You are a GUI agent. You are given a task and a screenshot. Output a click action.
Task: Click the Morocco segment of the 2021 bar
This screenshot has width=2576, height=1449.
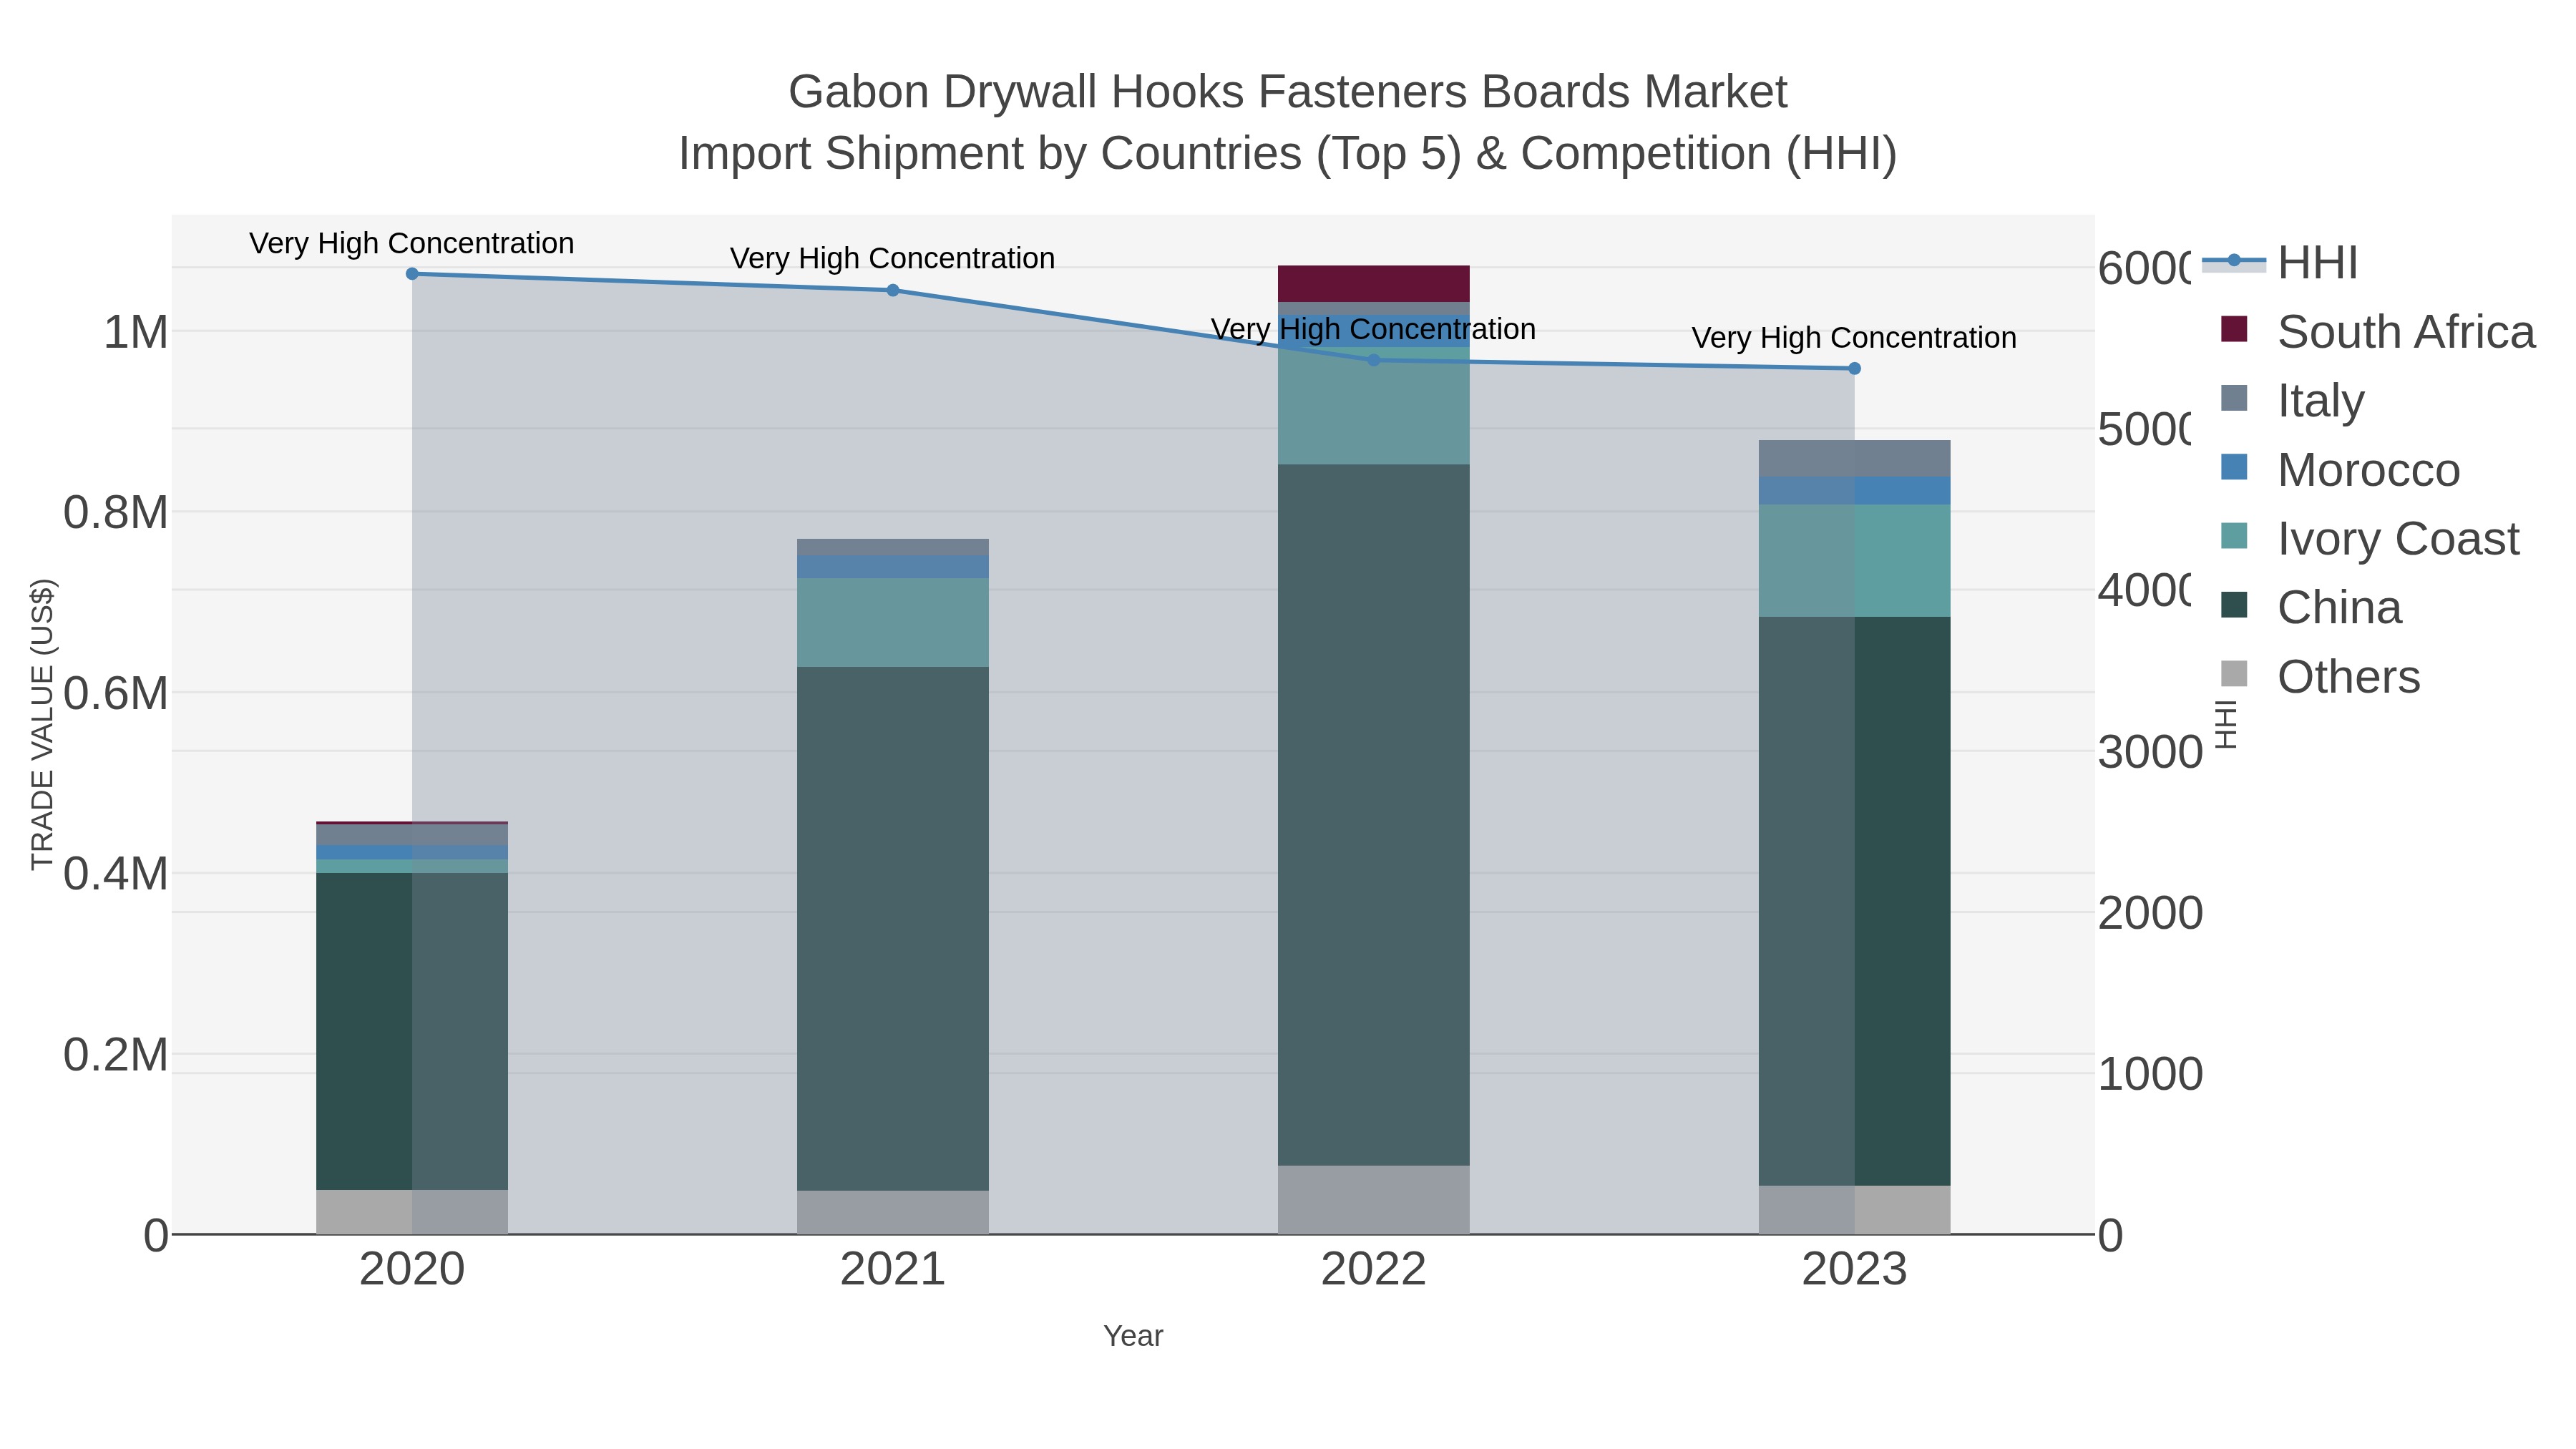coord(893,567)
